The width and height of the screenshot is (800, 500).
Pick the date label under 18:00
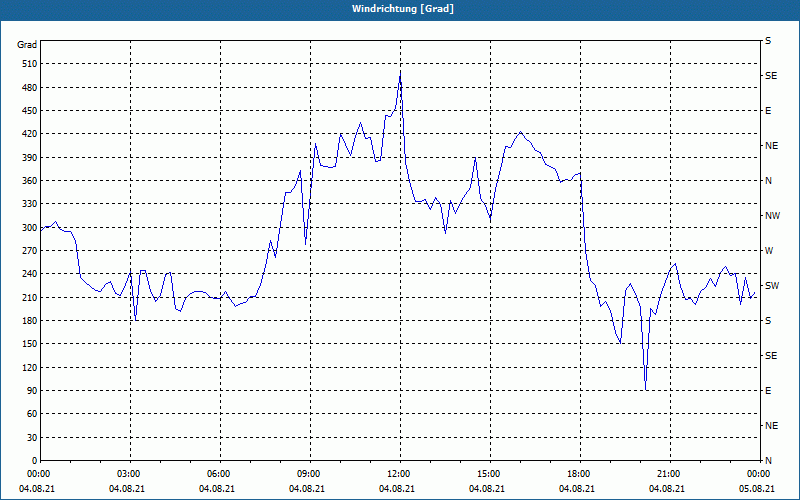coord(577,489)
